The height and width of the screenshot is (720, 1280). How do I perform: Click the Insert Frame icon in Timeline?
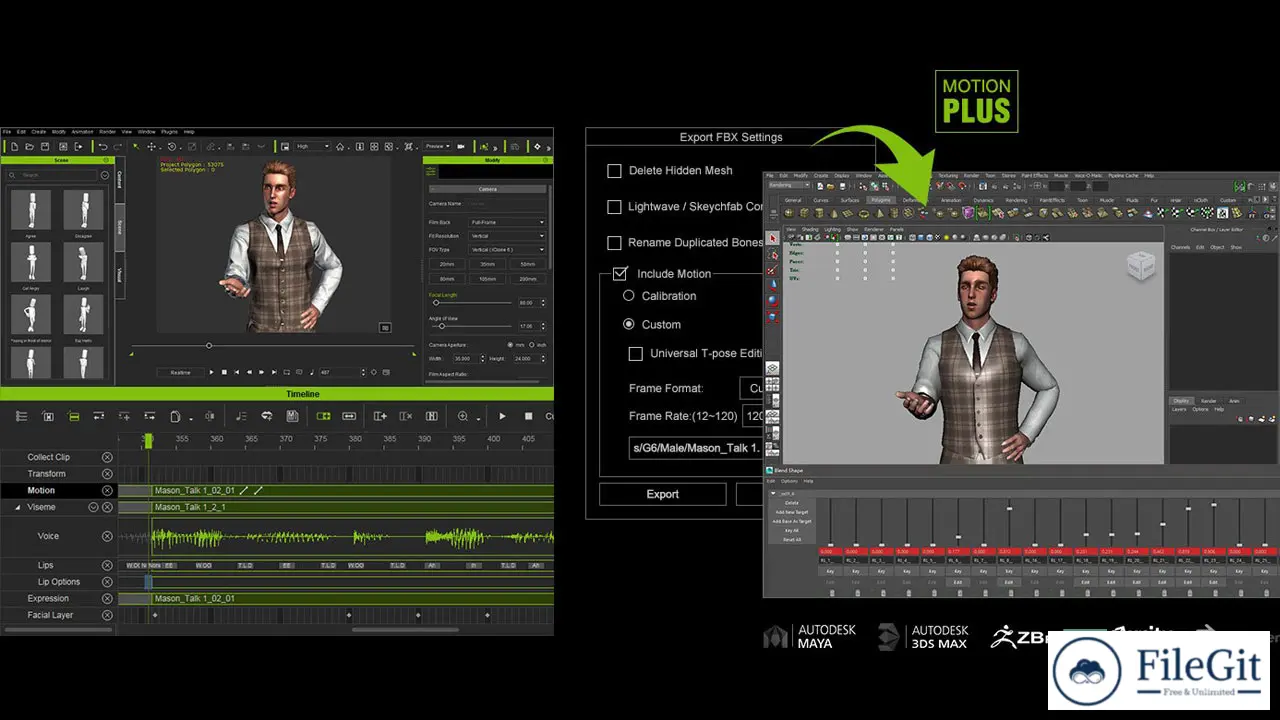click(380, 416)
